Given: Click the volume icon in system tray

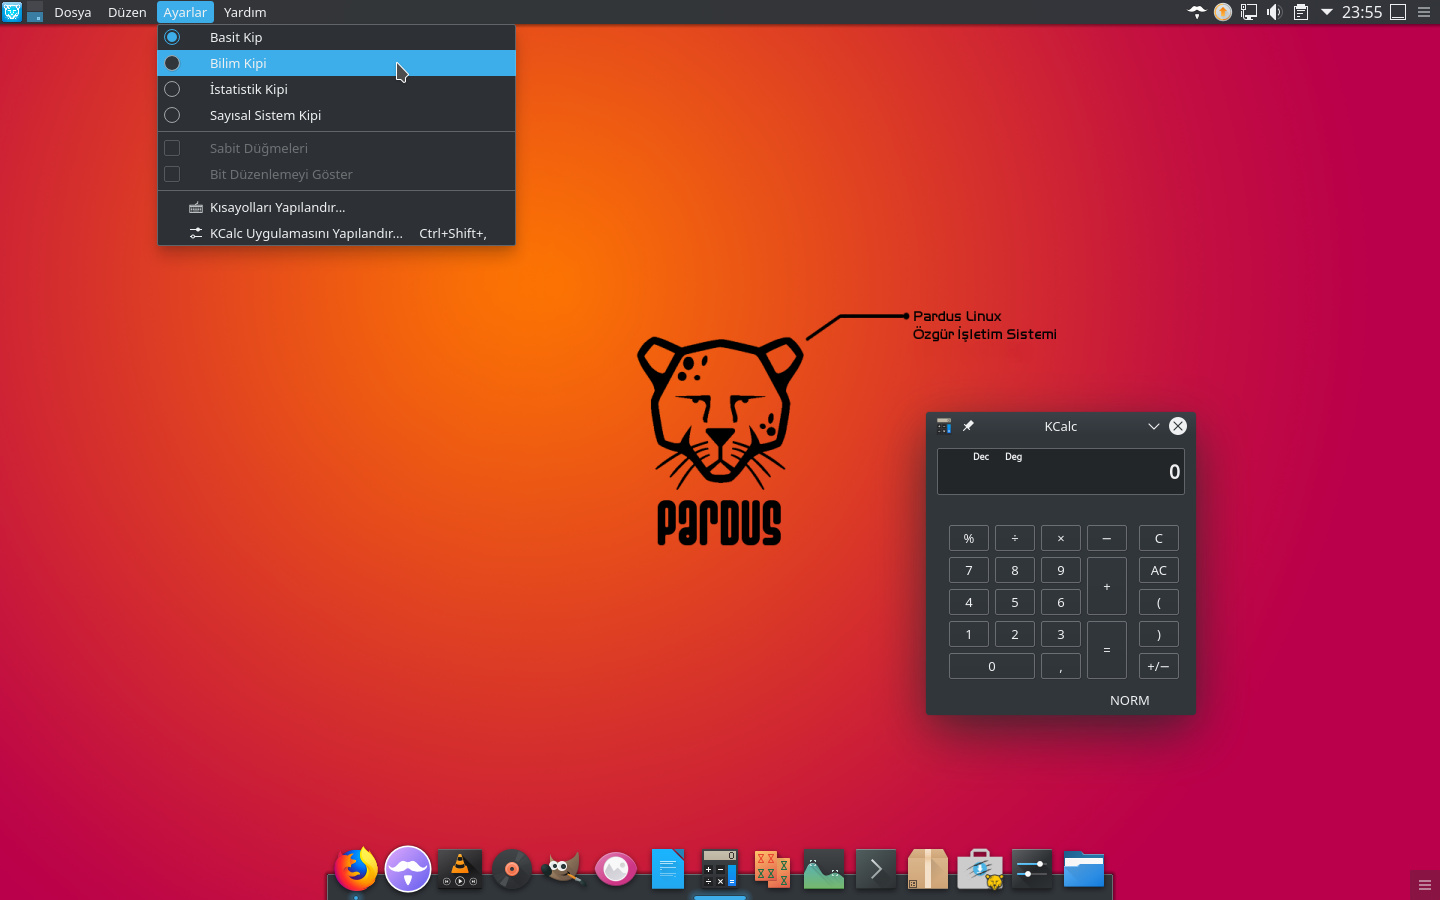Looking at the screenshot, I should coord(1274,12).
